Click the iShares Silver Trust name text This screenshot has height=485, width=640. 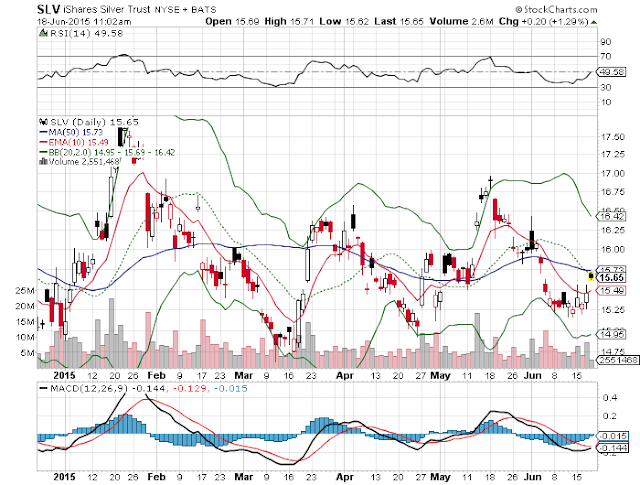(x=107, y=9)
